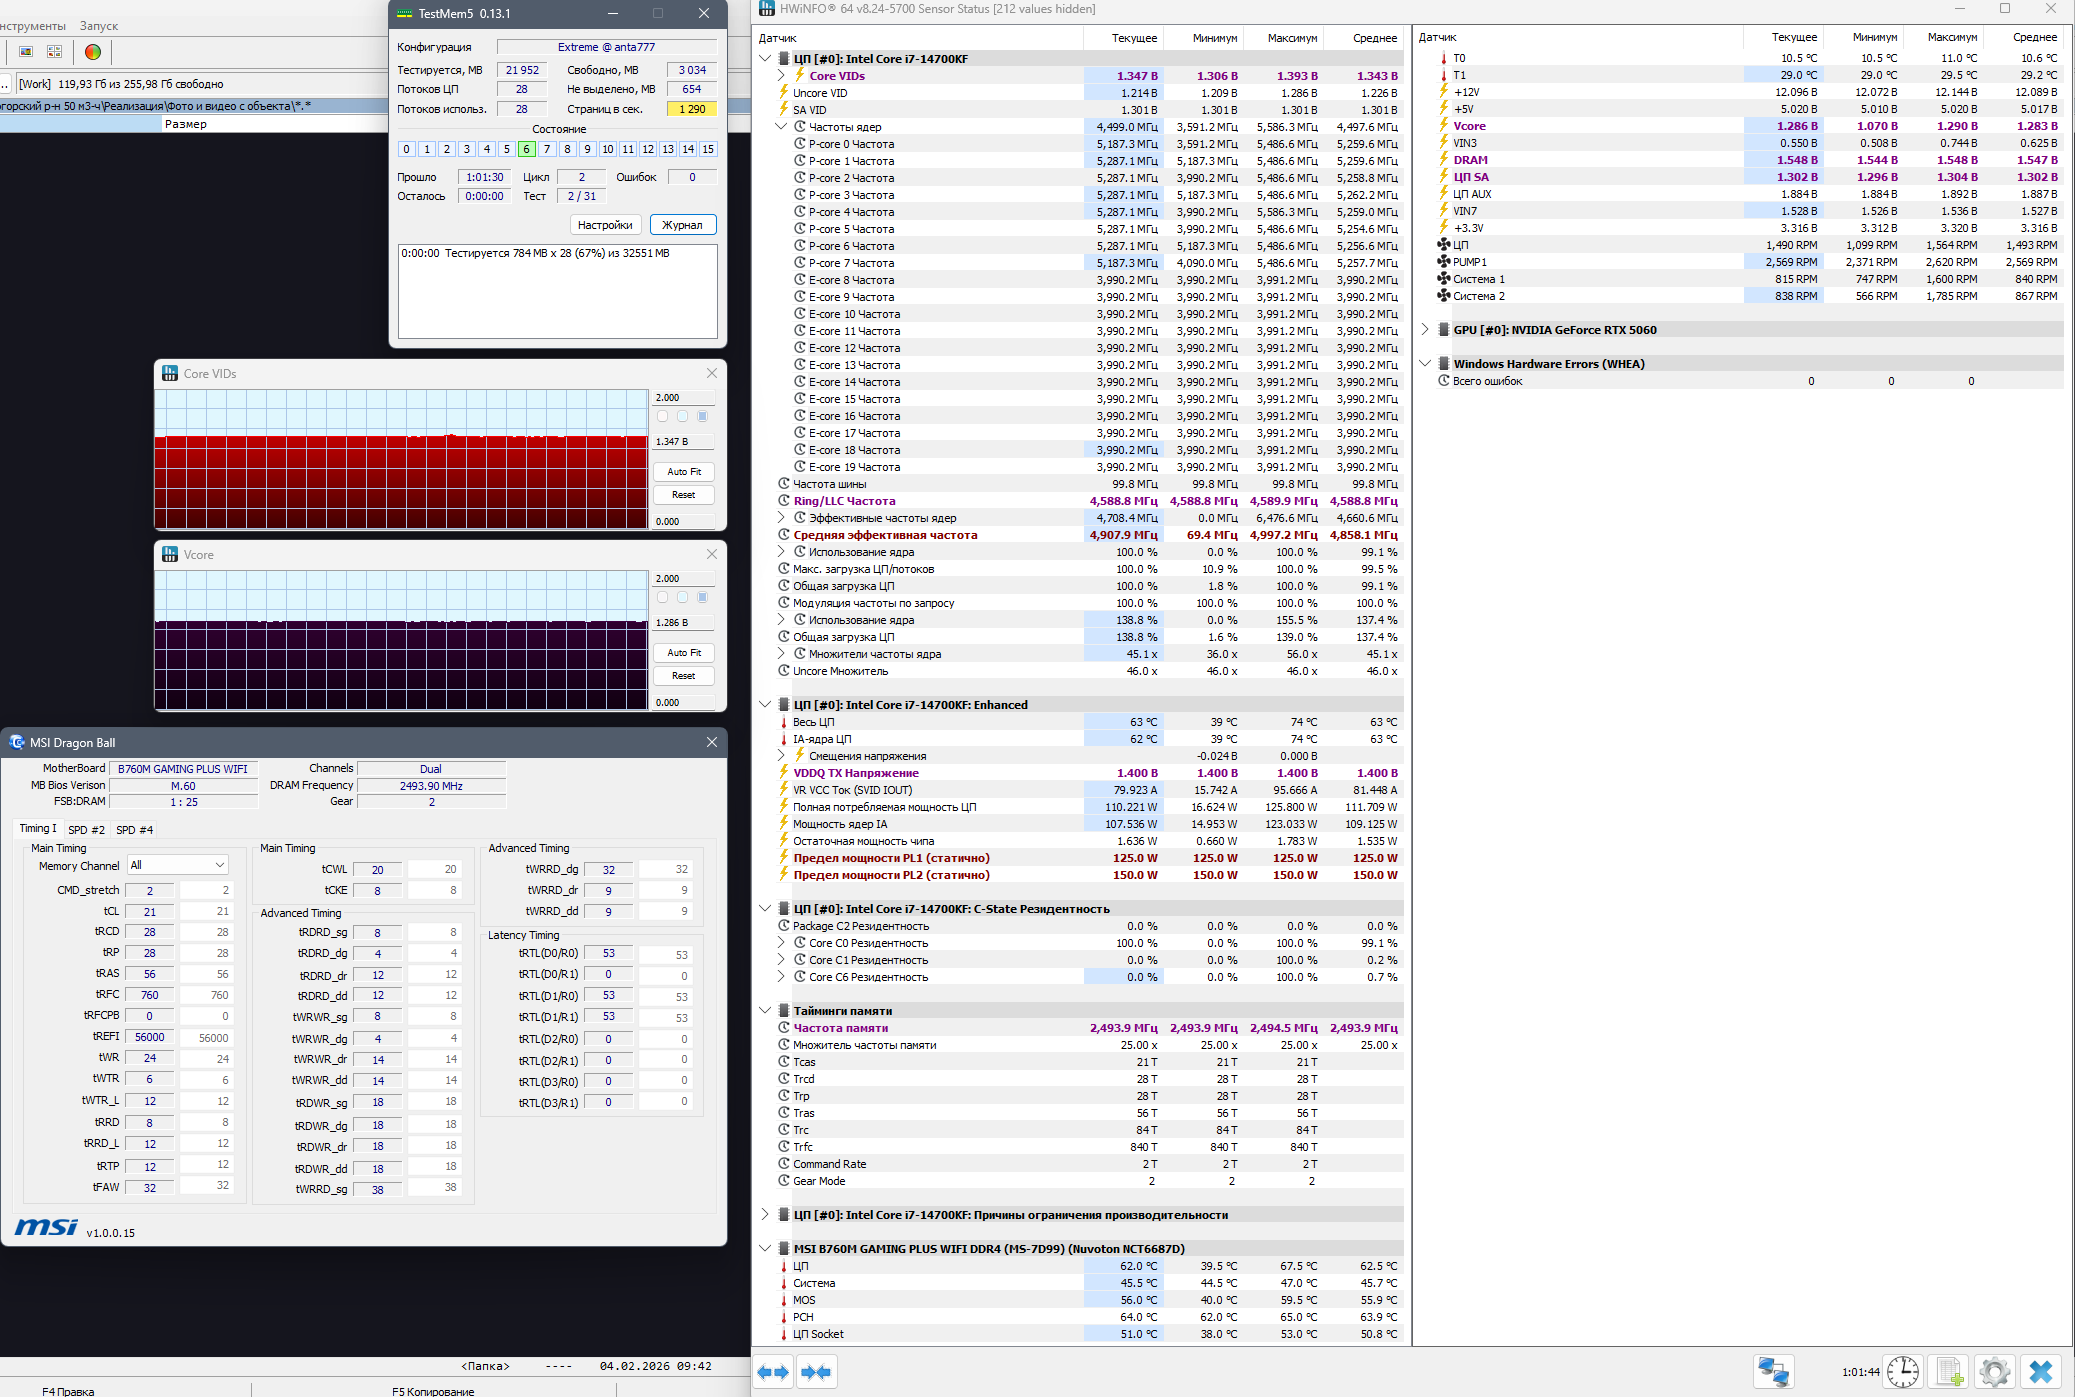Open HWiNFO sensor settings gear
Viewport: 2075px width, 1397px height.
(x=1994, y=1372)
